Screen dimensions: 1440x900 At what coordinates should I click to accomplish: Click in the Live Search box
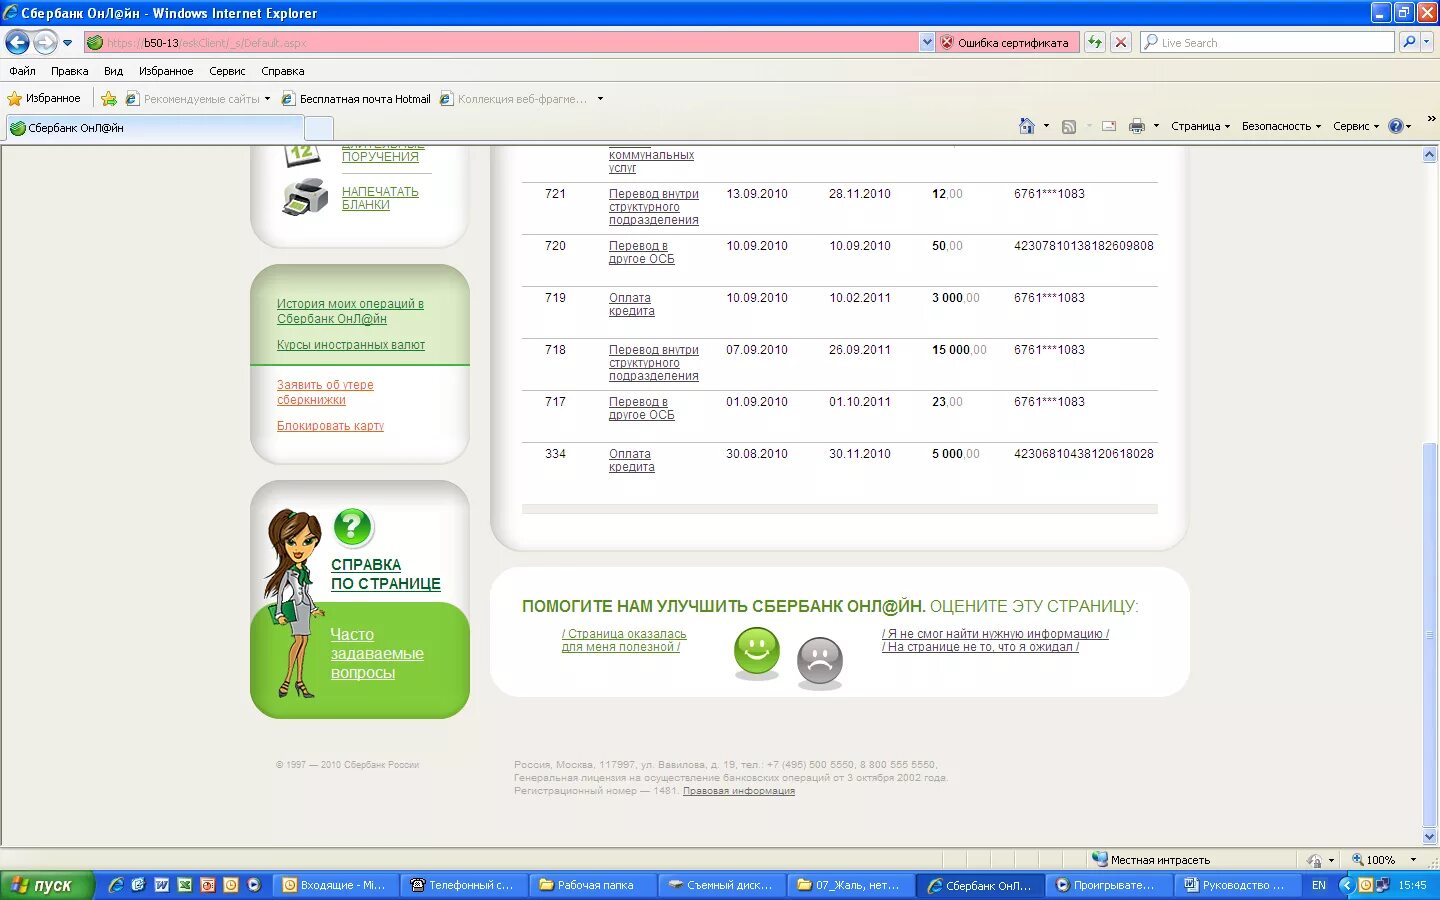(1268, 43)
